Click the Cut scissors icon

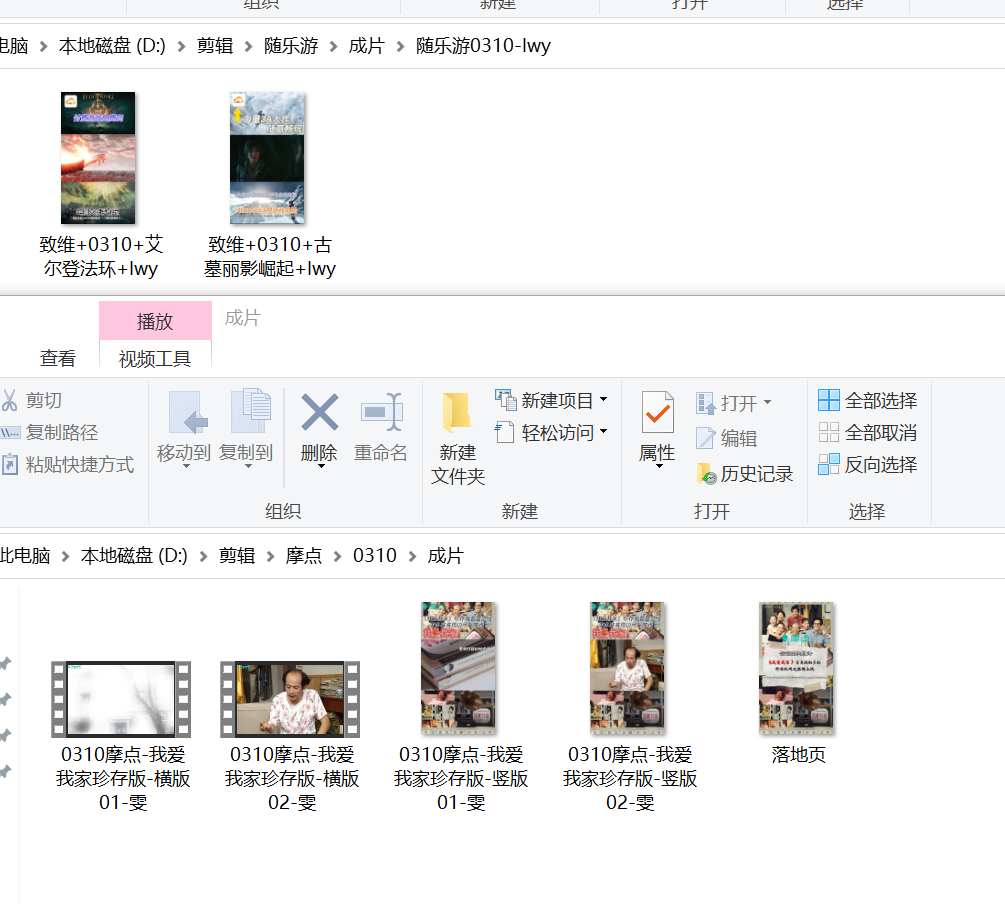point(10,400)
